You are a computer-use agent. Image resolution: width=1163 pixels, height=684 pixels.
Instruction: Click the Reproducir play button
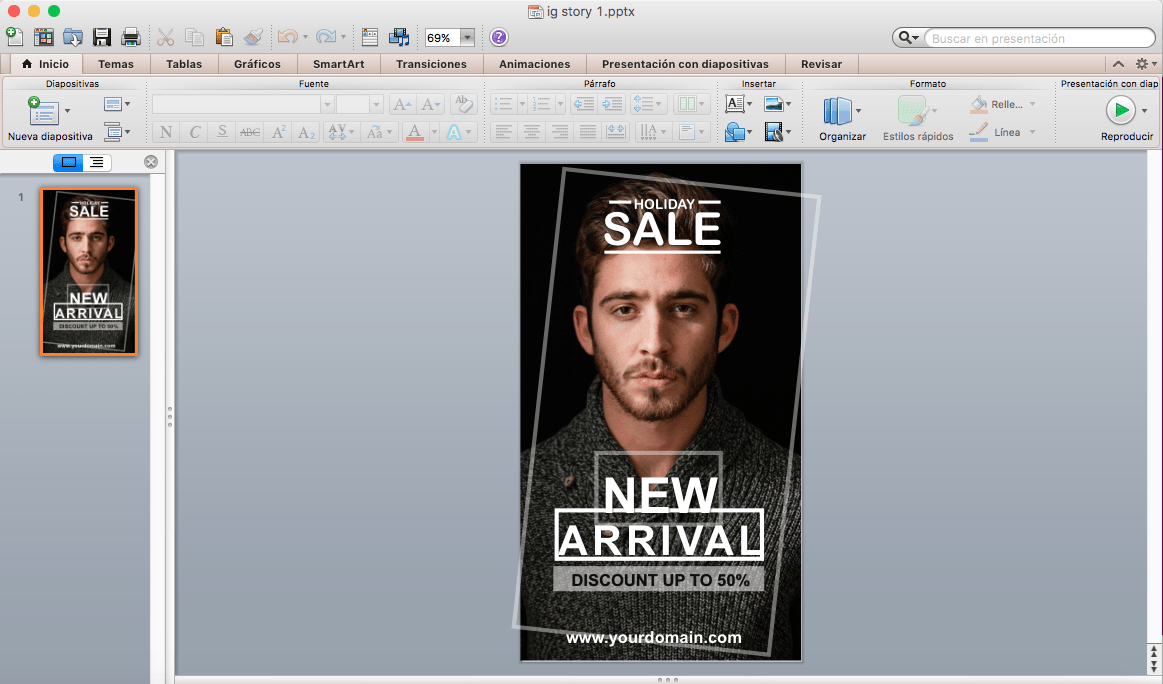click(x=1120, y=110)
